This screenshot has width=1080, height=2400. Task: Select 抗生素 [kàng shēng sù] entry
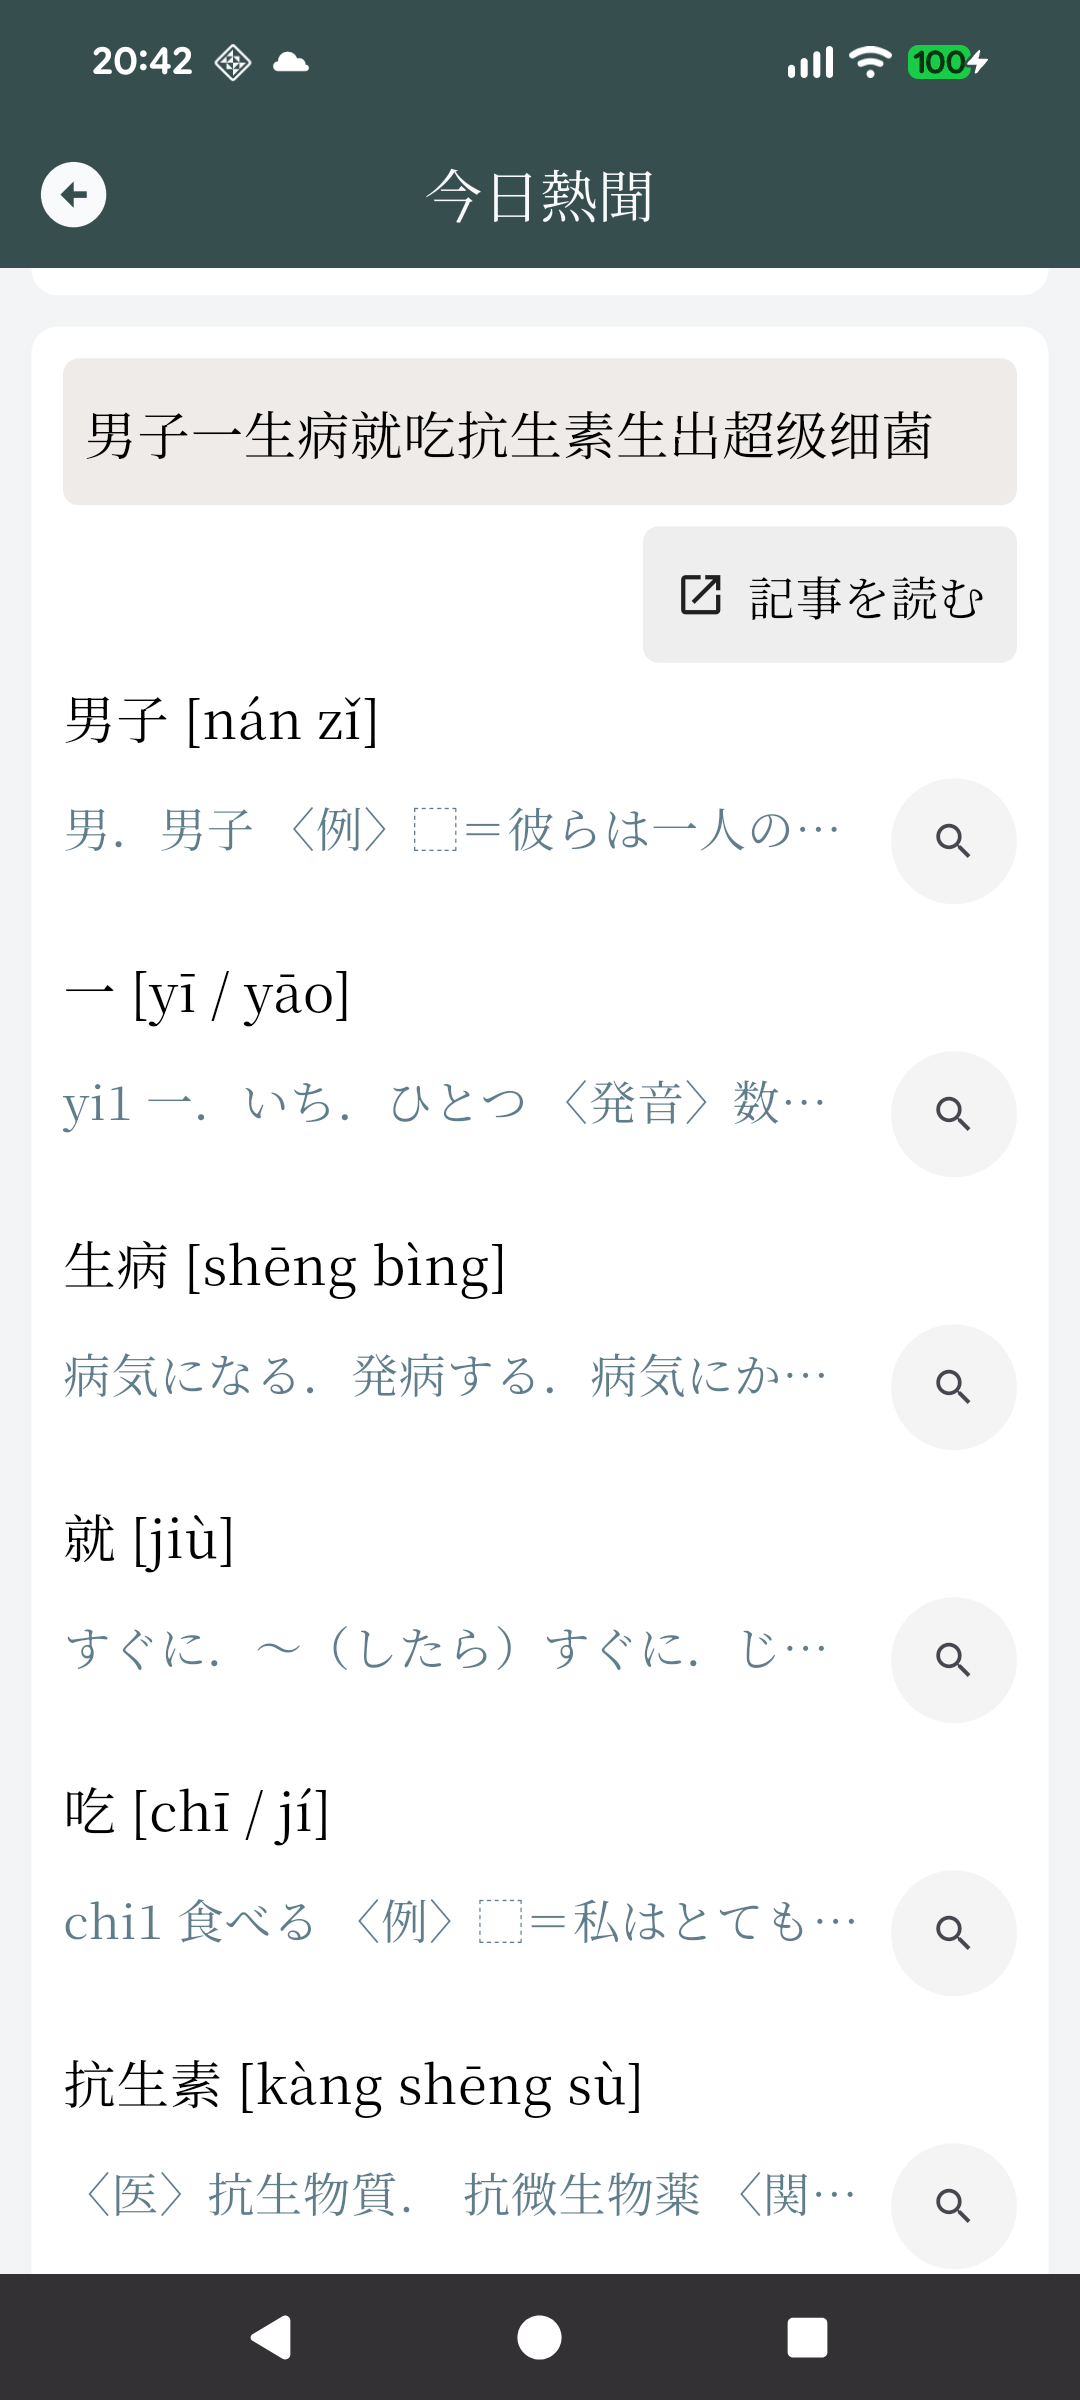tap(353, 2085)
